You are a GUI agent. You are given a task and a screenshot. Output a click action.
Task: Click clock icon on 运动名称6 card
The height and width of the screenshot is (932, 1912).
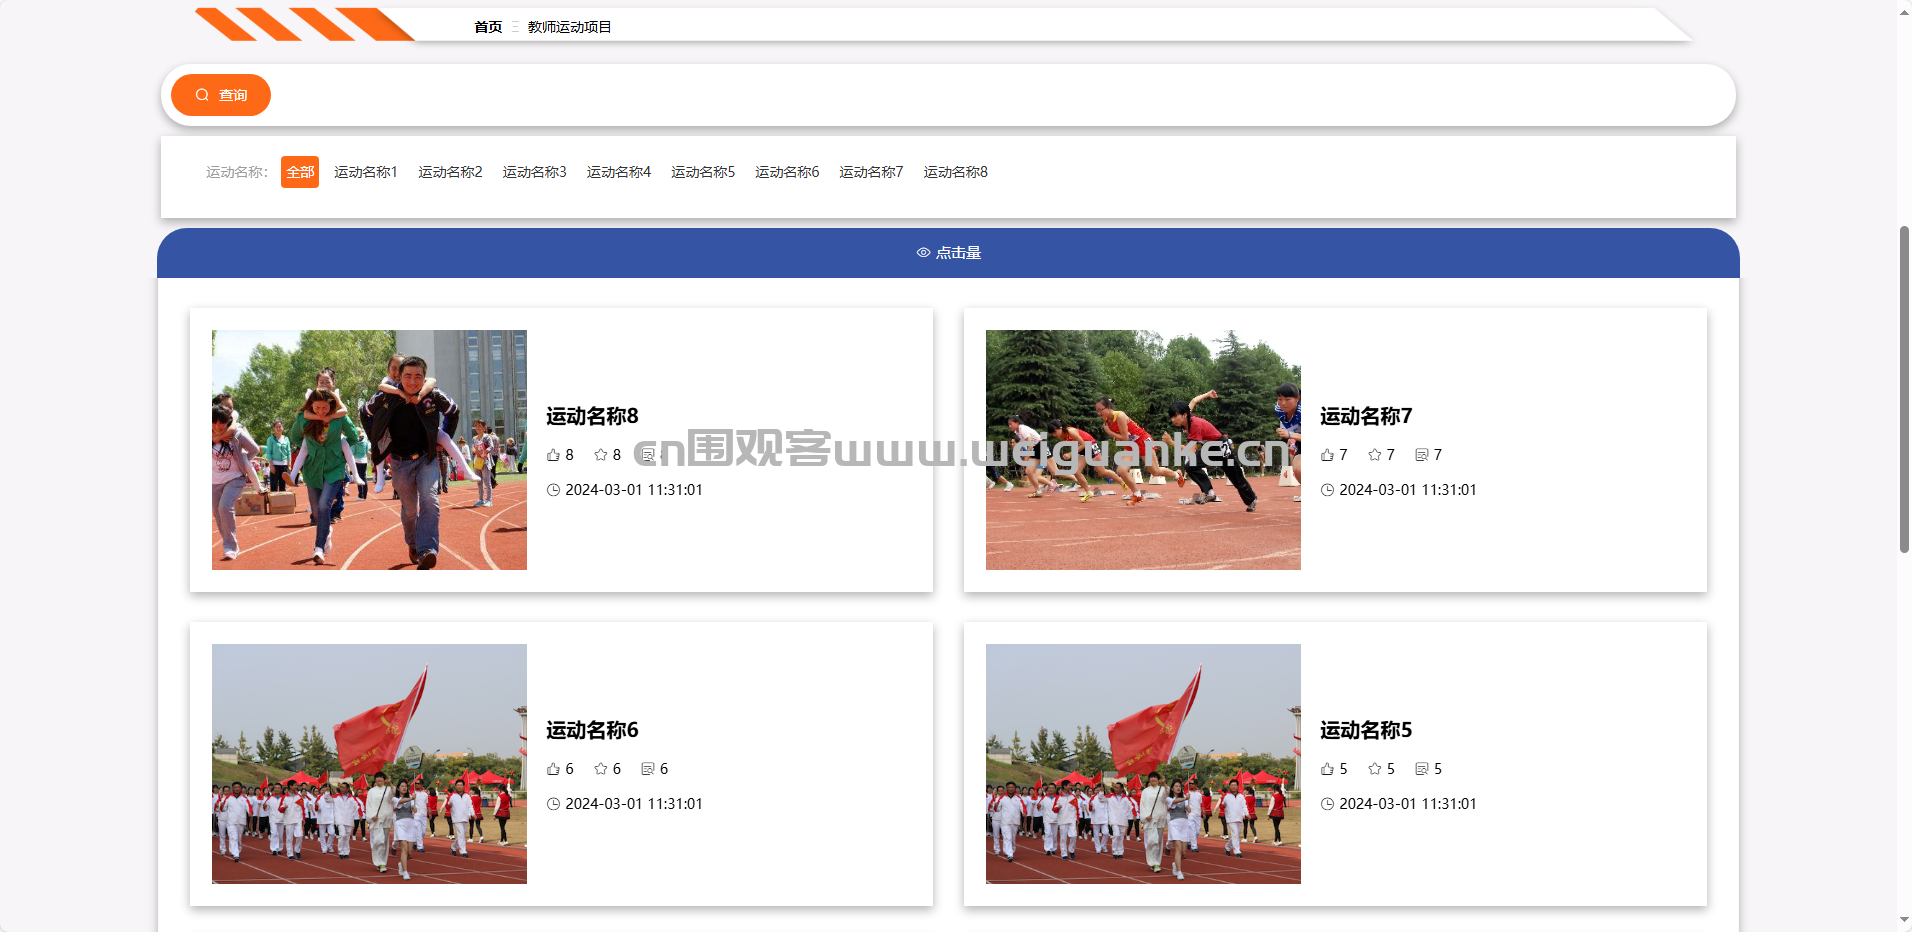(553, 804)
